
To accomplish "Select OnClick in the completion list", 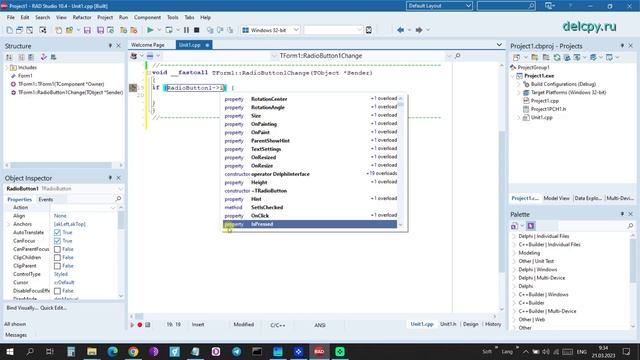I will 310,216.
